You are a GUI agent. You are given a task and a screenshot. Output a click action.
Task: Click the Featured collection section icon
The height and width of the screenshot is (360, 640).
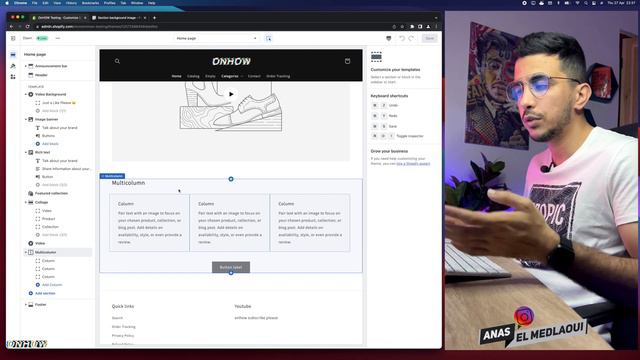31,193
